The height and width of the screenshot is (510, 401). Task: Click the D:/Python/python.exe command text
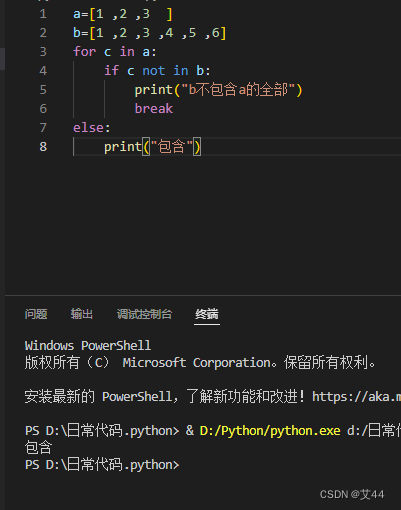click(x=270, y=431)
